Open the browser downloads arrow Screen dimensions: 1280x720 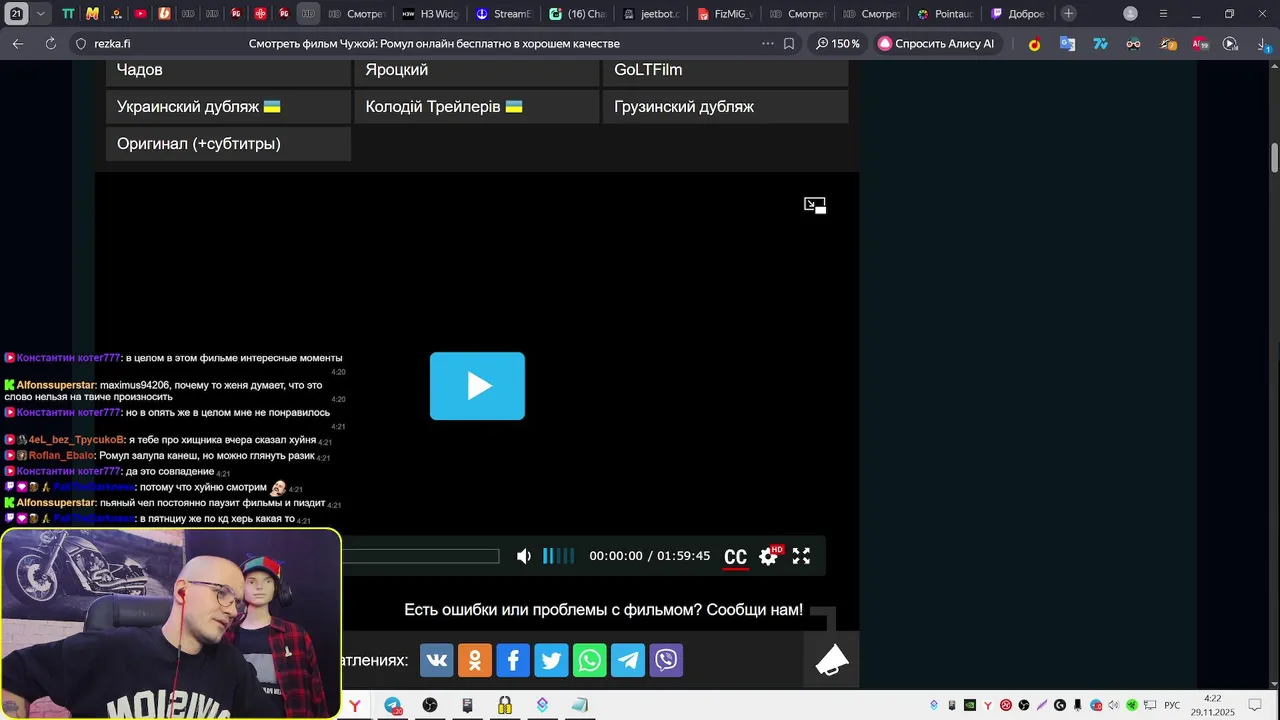pyautogui.click(x=1261, y=44)
